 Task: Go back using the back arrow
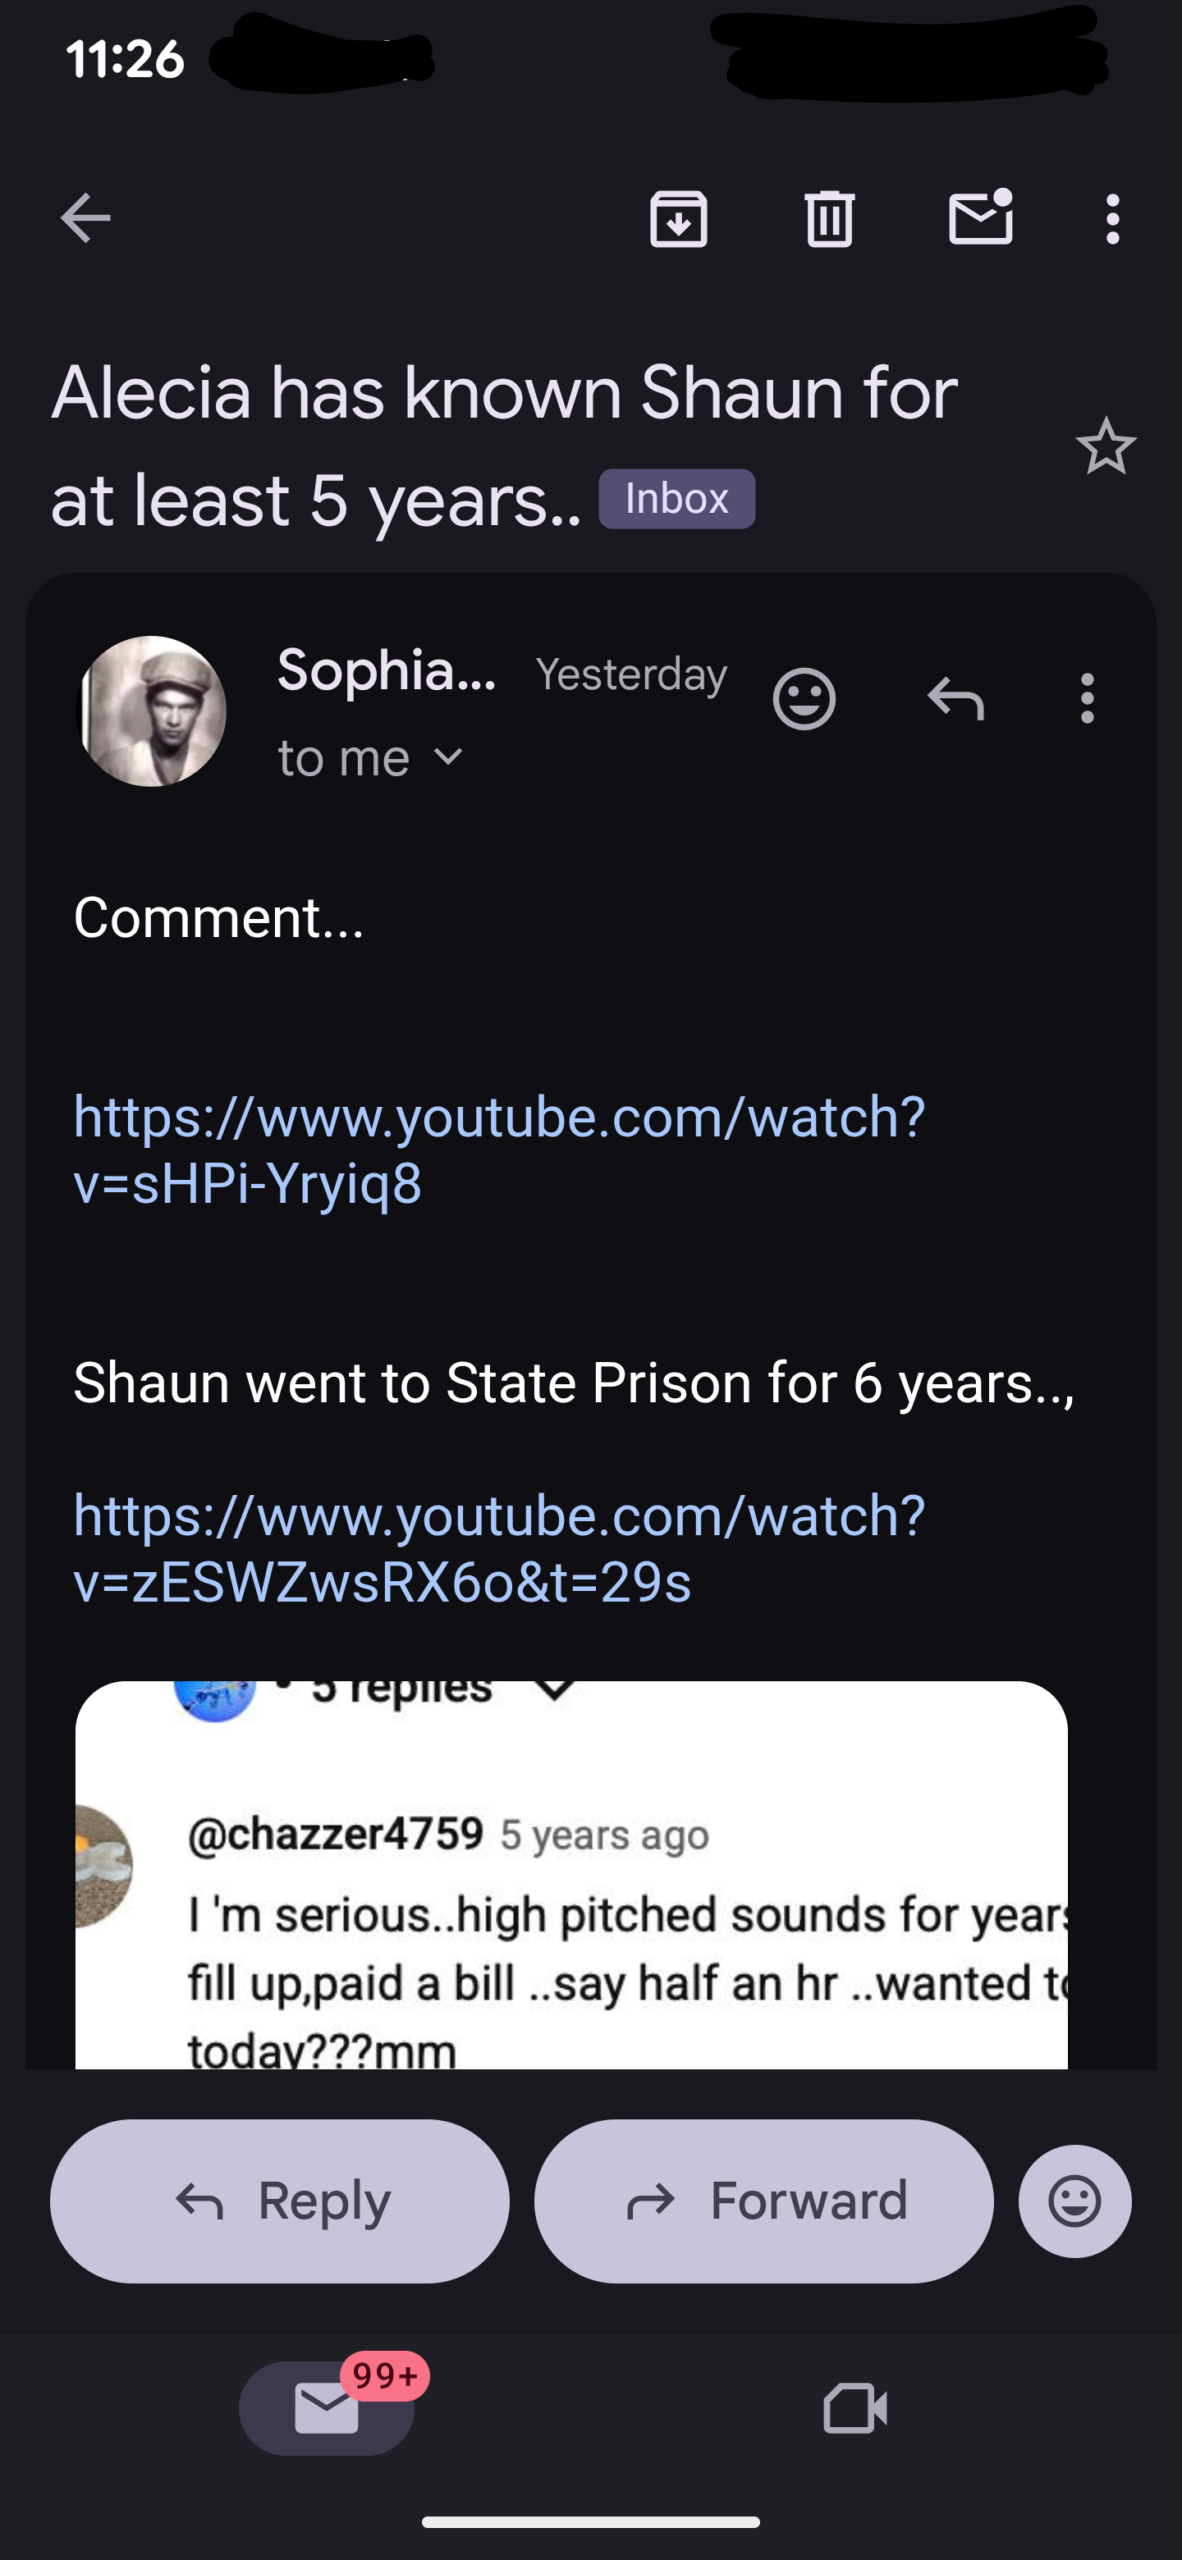[x=85, y=218]
